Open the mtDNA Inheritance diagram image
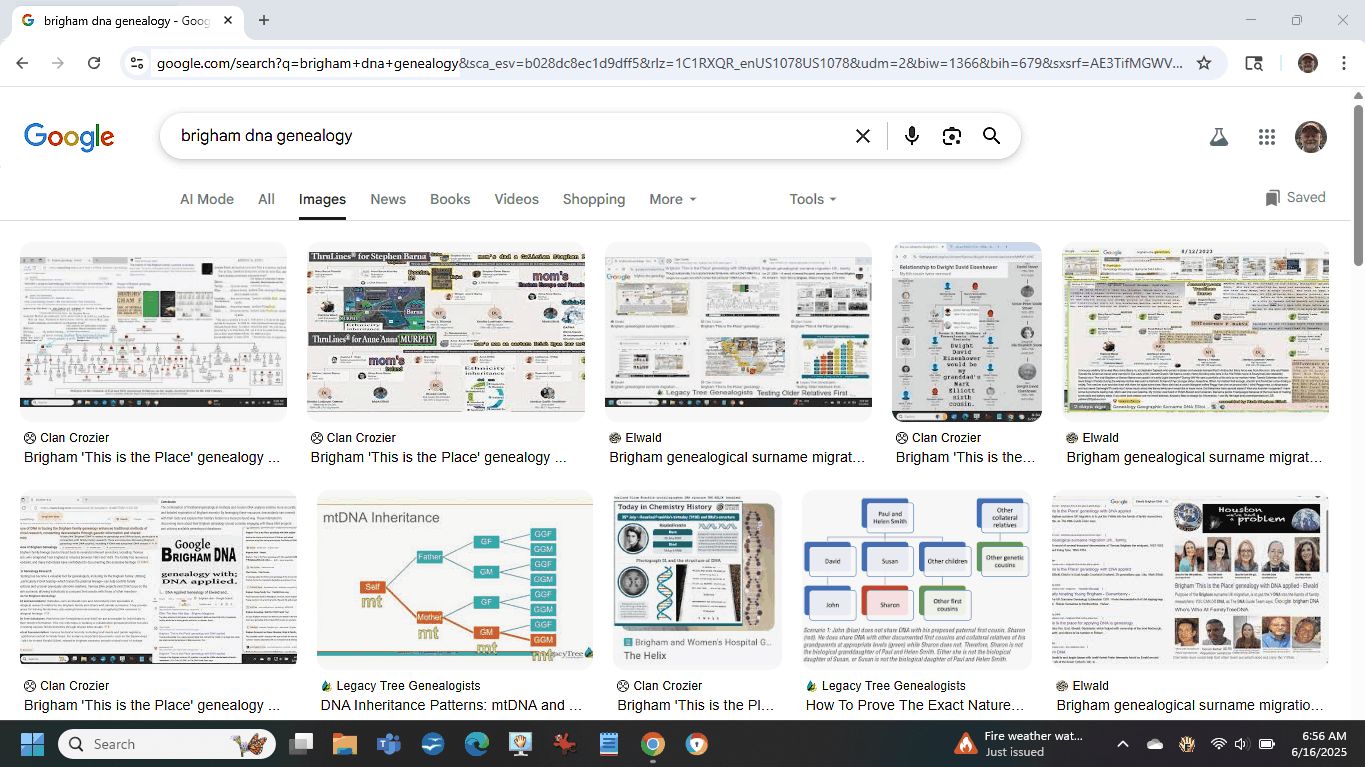1365x767 pixels. pyautogui.click(x=455, y=582)
